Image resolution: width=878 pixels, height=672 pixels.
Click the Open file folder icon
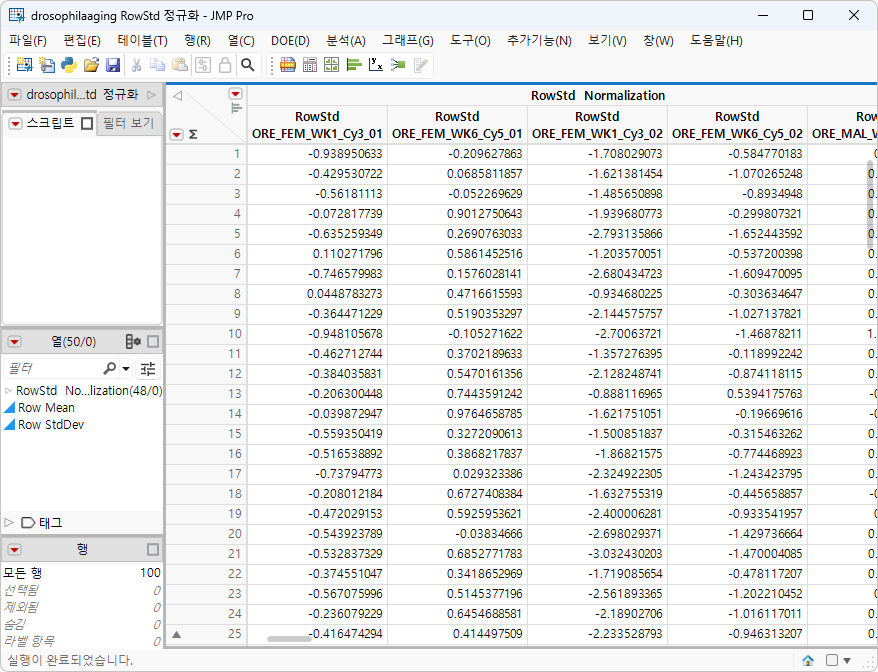click(91, 65)
